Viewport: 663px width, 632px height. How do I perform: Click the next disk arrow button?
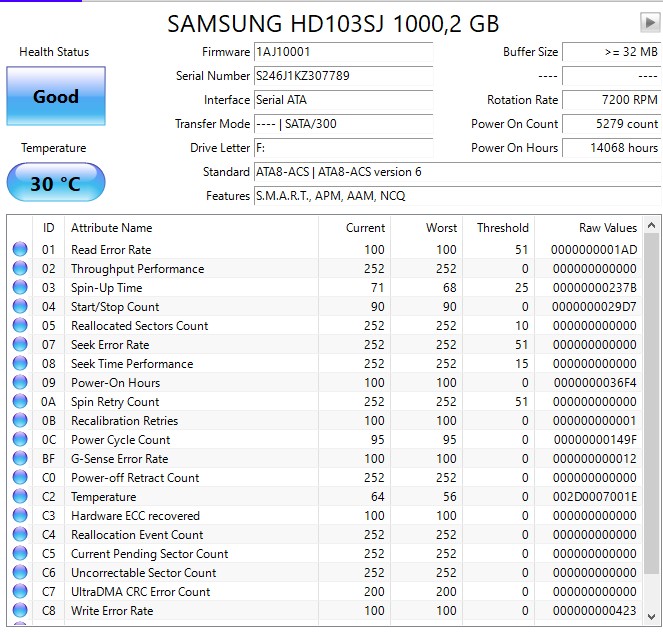pos(649,23)
